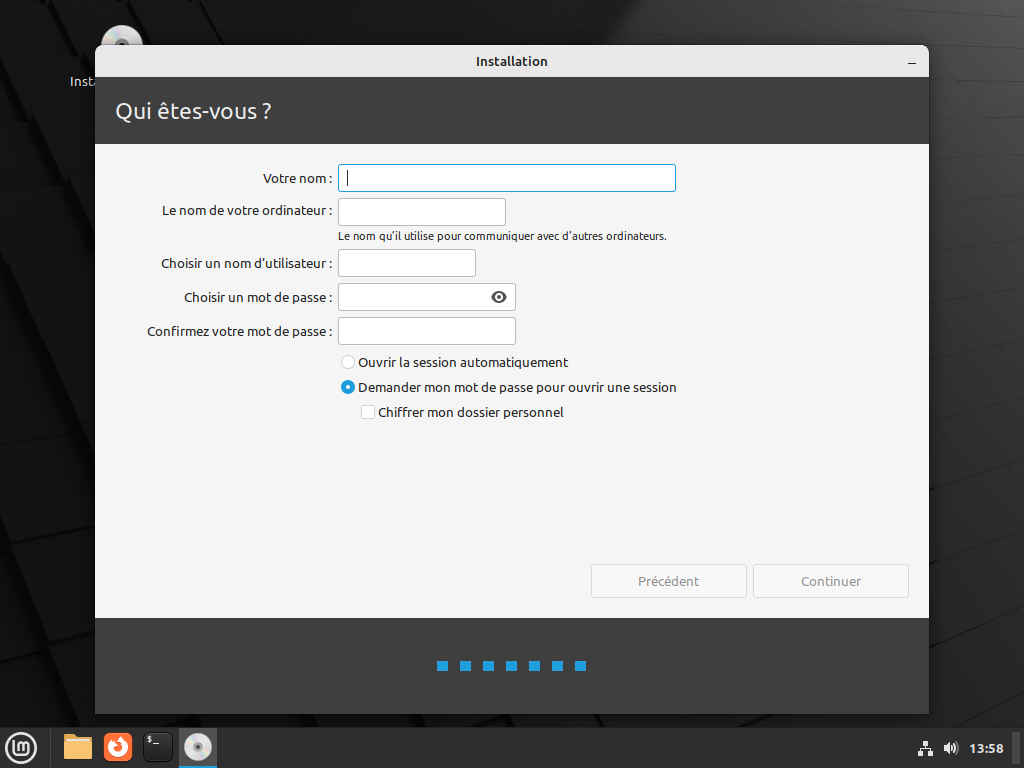Click the 'Votre nom' text field

[506, 177]
